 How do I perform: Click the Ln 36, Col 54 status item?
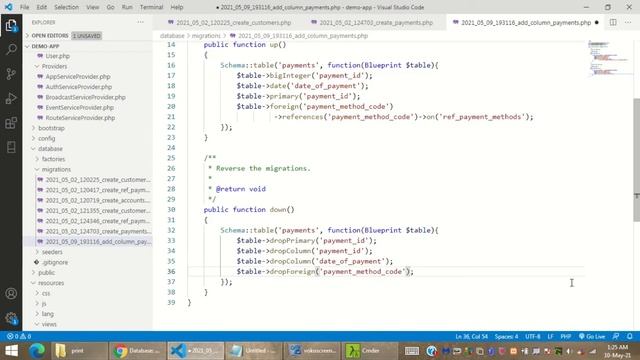[471, 336]
